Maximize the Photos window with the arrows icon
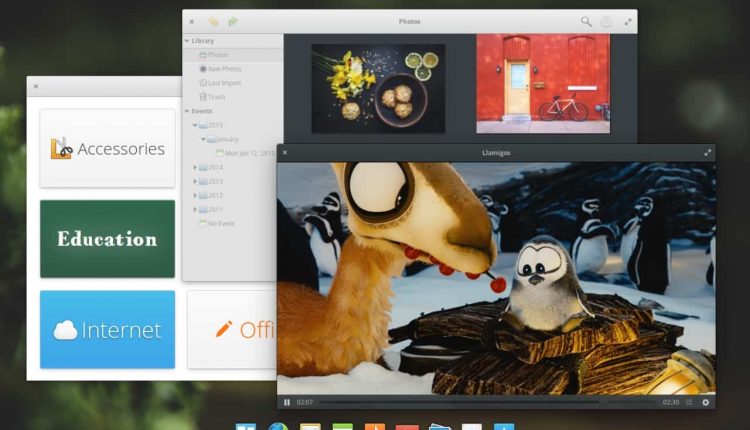This screenshot has height=430, width=750. (628, 22)
